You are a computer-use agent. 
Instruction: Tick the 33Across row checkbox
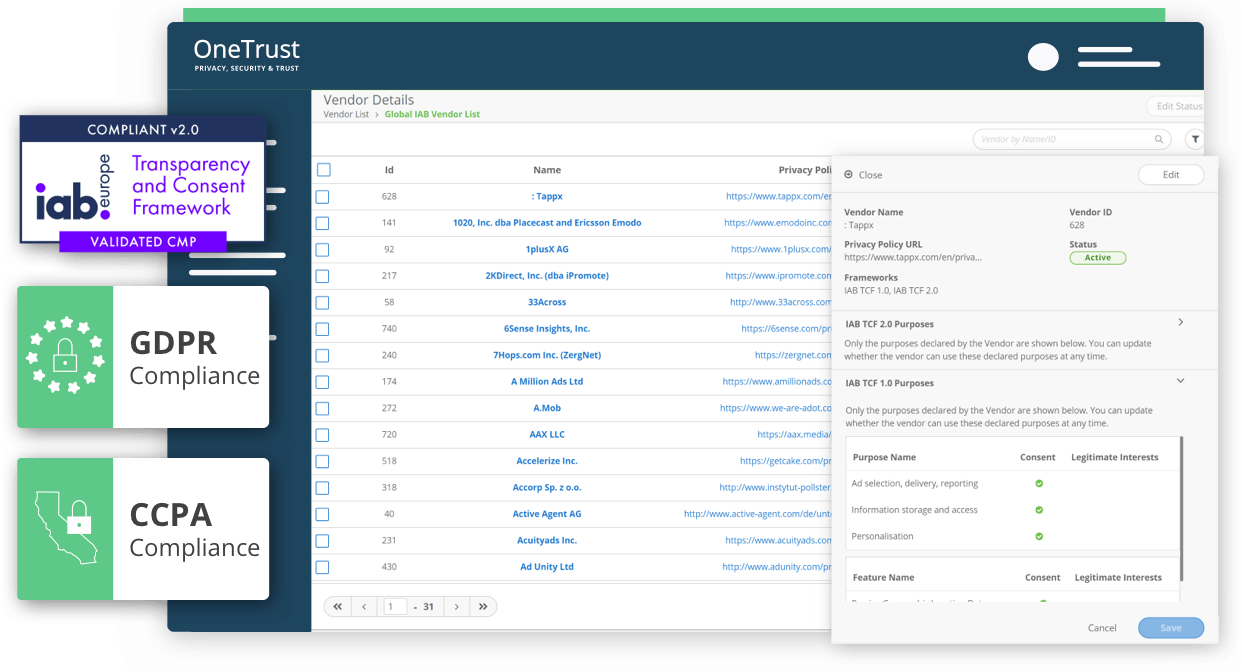[323, 303]
